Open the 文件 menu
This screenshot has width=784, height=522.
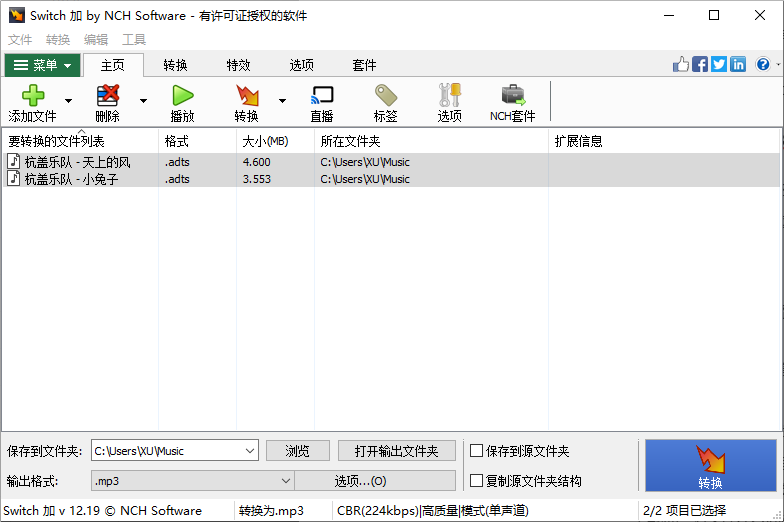[x=20, y=40]
